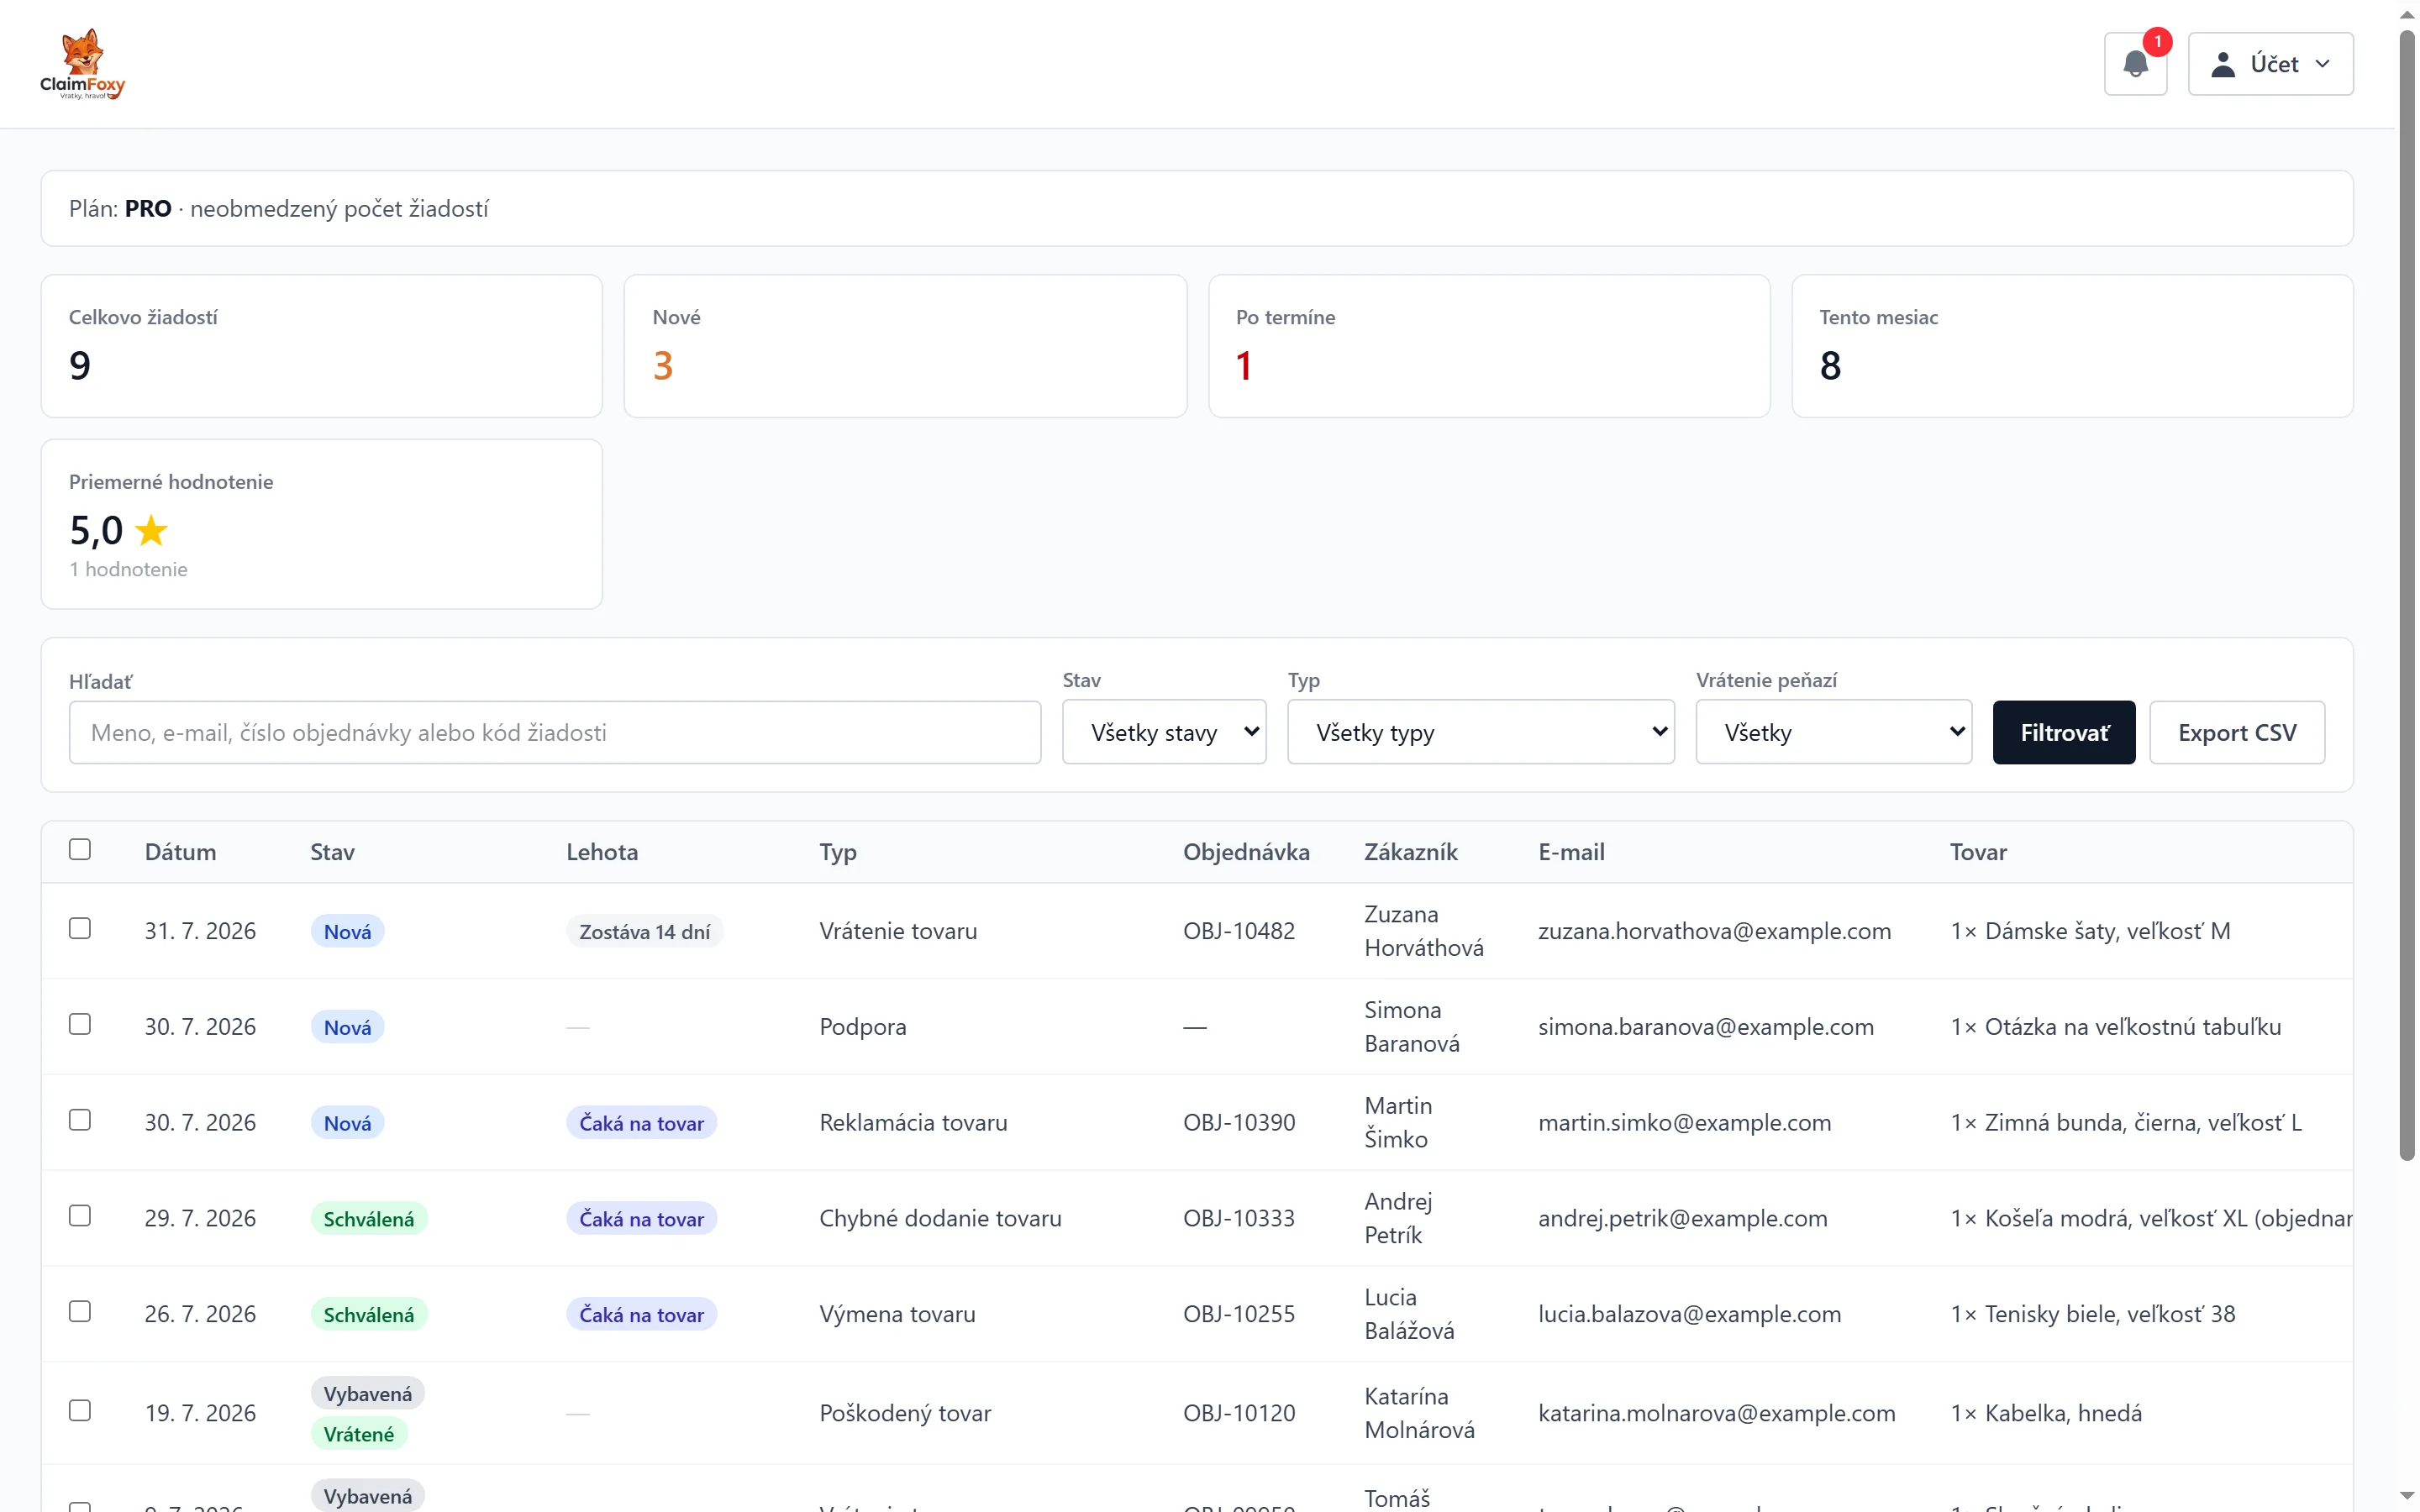
Task: Click the 'Celkovo žiadostí' stat card
Action: click(x=321, y=346)
